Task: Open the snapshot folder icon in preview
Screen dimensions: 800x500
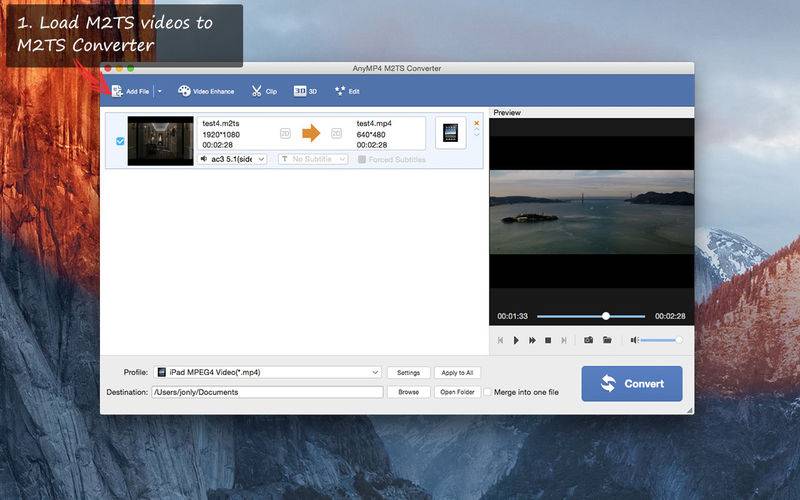Action: pos(607,340)
